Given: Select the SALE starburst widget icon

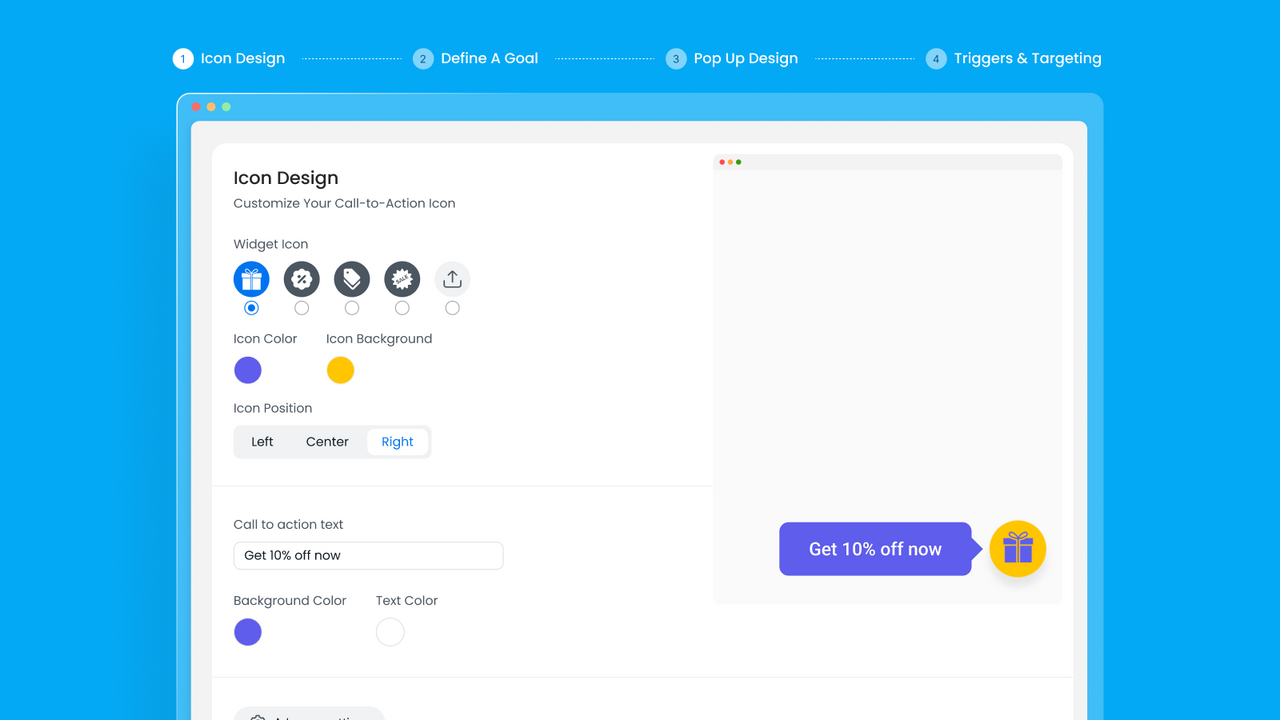Looking at the screenshot, I should [x=401, y=279].
